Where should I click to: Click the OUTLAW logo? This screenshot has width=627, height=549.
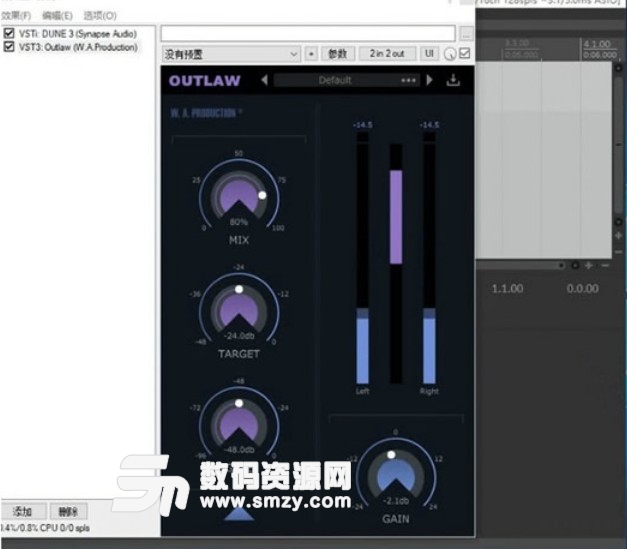tap(204, 81)
